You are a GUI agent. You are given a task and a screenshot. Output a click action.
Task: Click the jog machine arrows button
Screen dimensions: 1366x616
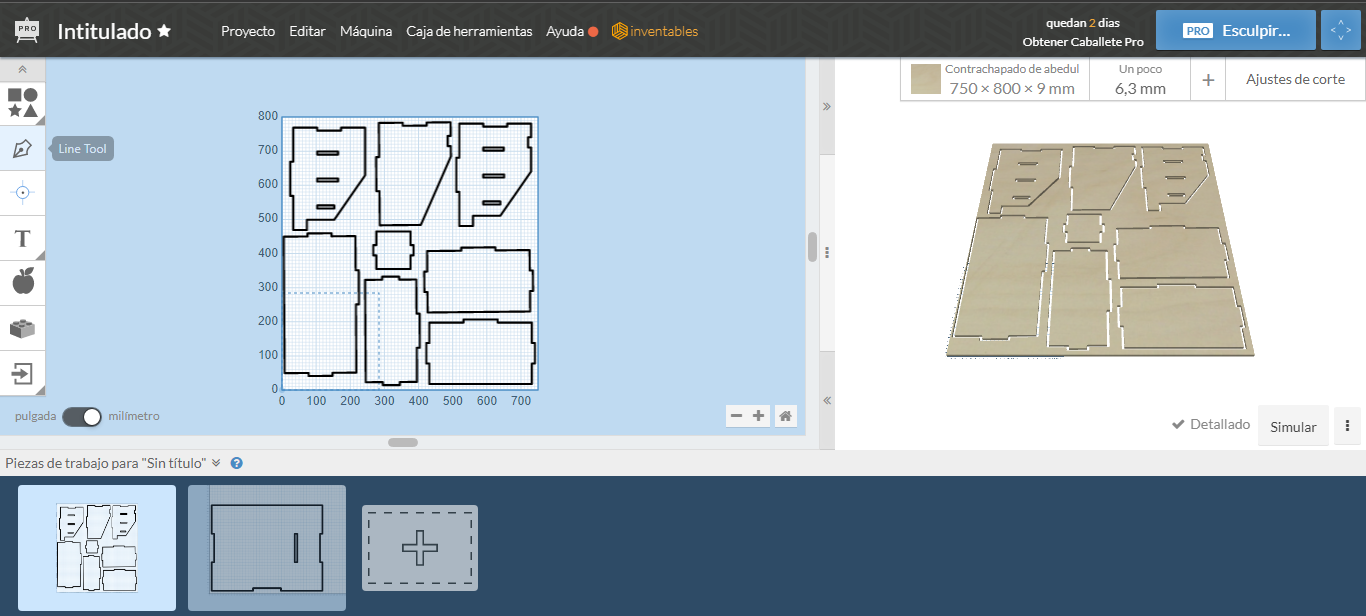1341,30
